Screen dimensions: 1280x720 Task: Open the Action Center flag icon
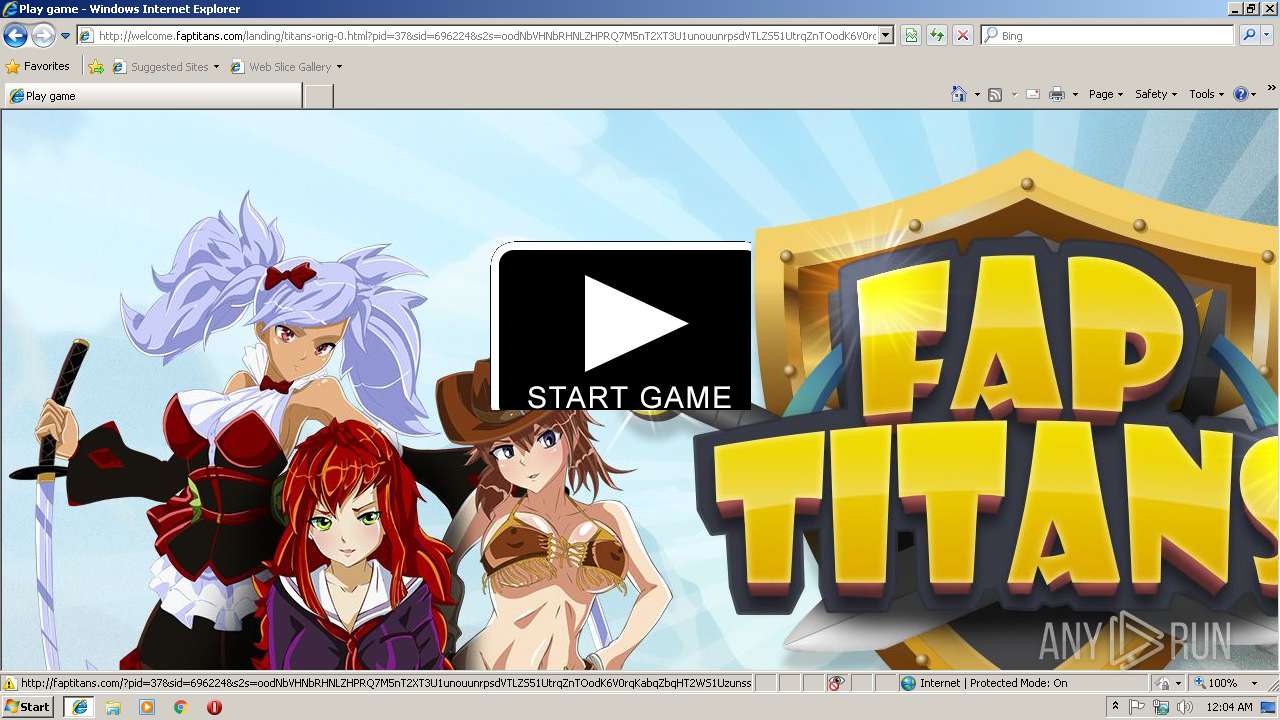(1137, 707)
